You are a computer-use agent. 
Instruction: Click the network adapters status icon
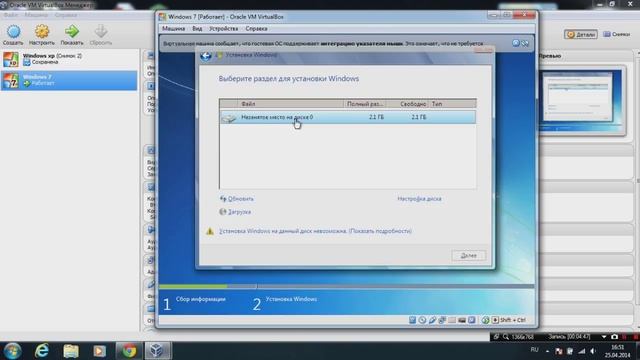pyautogui.click(x=442, y=320)
